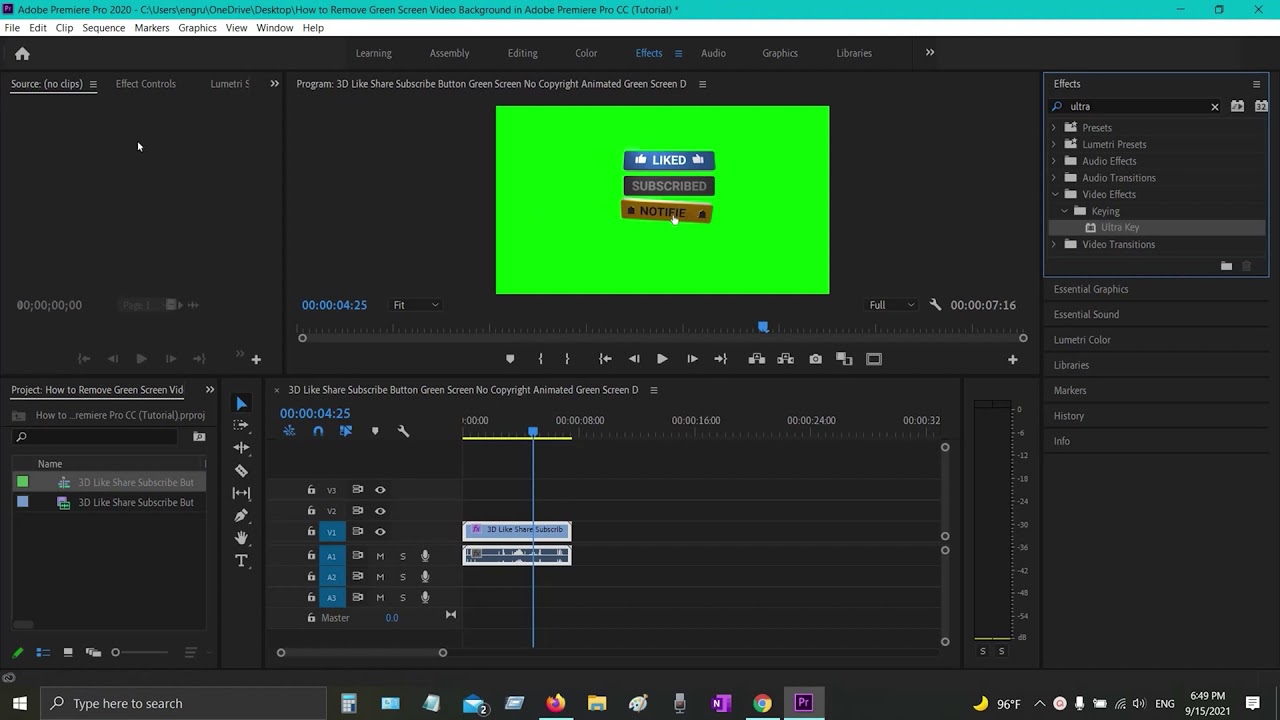Create new custom bin in Effects panel
1280x720 pixels.
point(1226,266)
